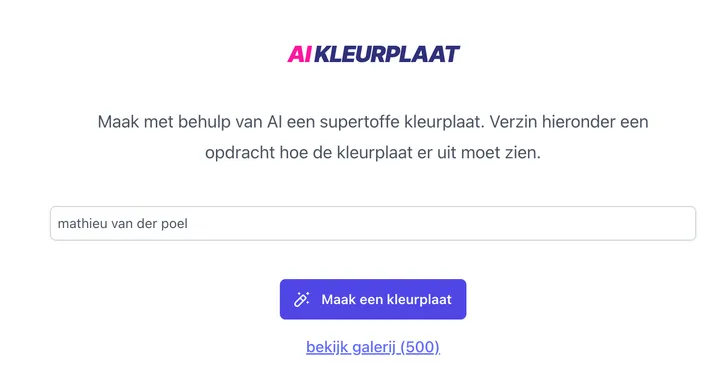728x384 pixels.
Task: Click the "(500)" count in the gallery link
Action: 420,347
